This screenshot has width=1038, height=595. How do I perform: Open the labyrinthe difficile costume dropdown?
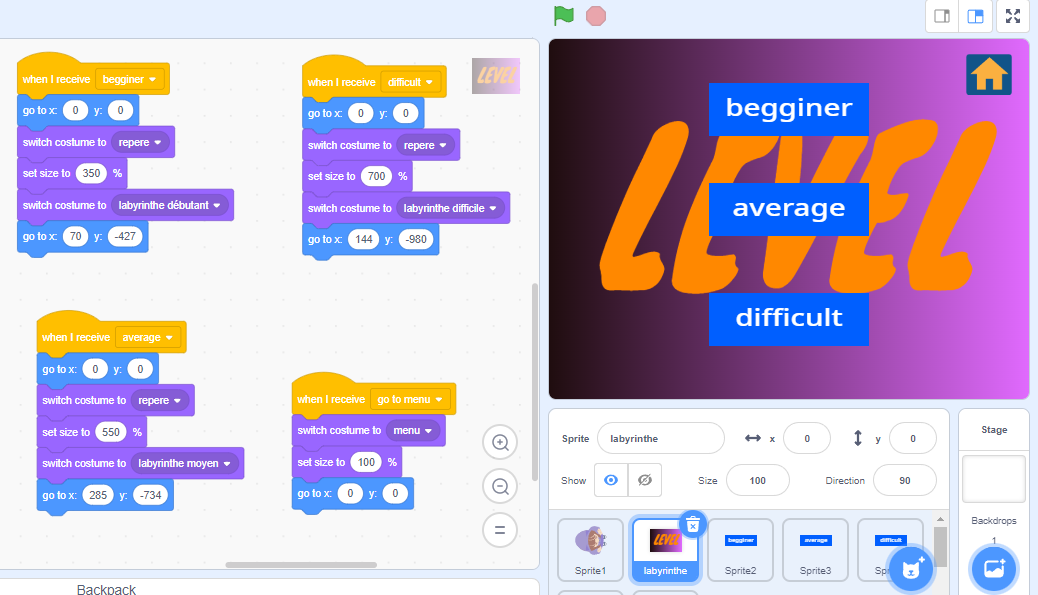click(x=451, y=208)
